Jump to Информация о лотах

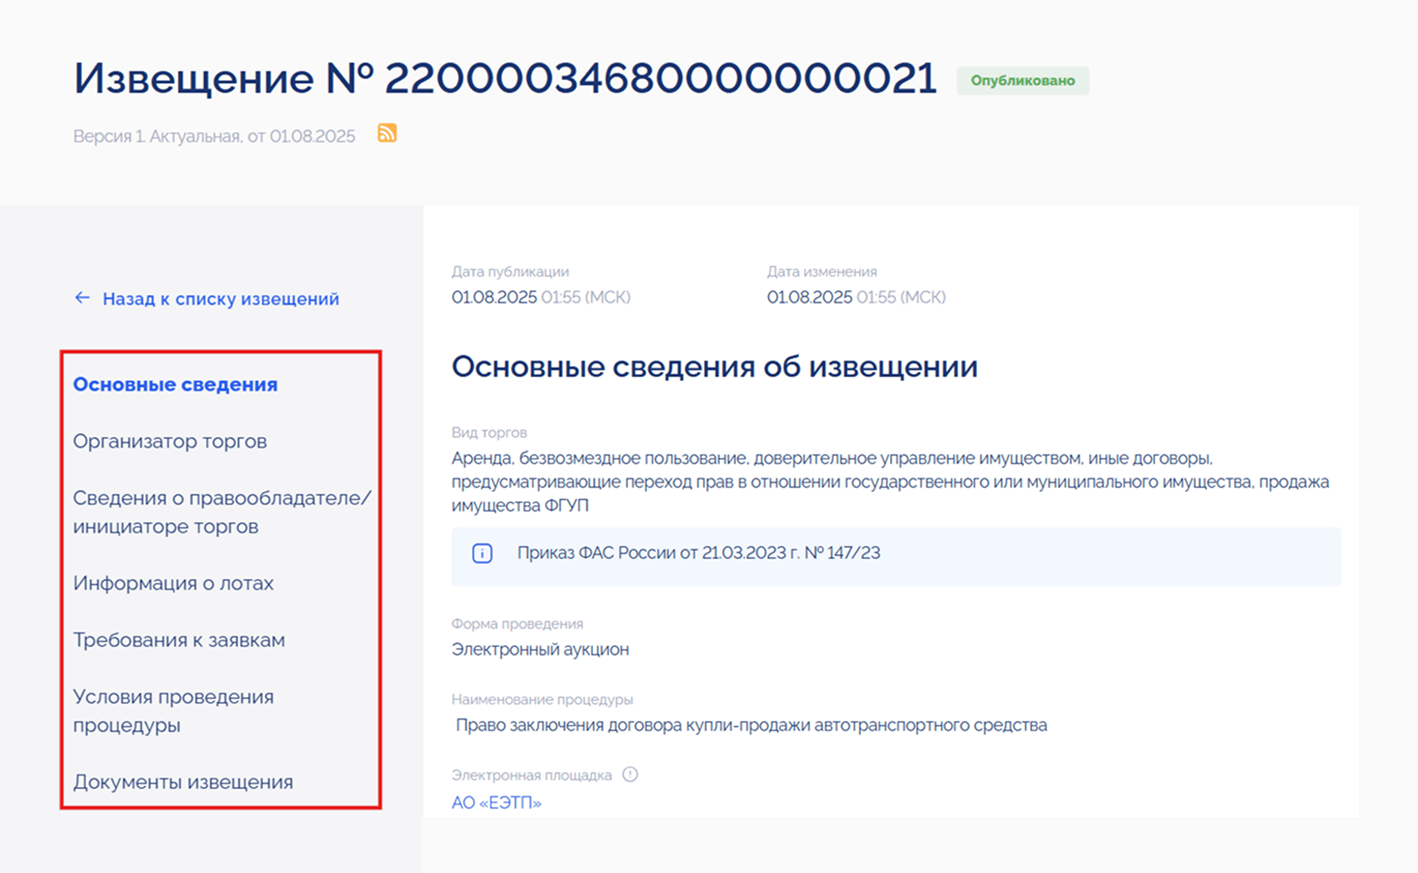pos(173,584)
